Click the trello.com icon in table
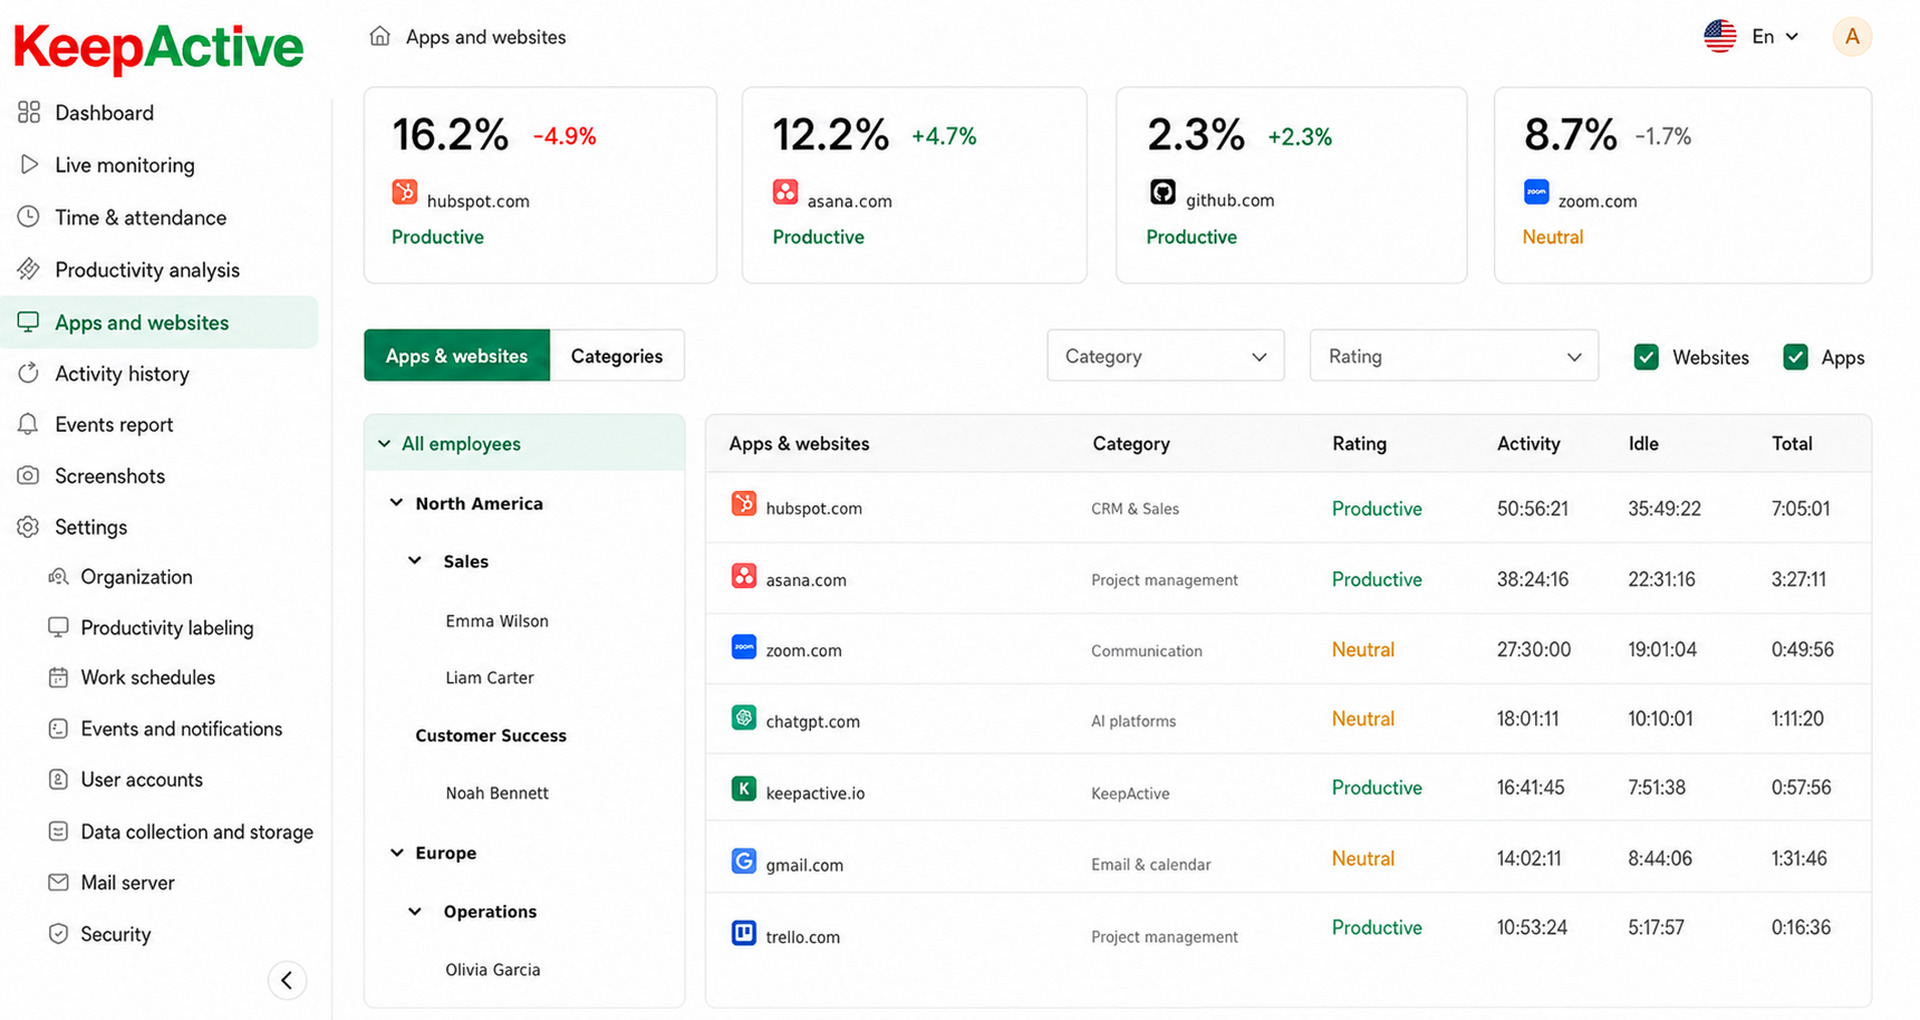This screenshot has height=1020, width=1920. point(744,933)
